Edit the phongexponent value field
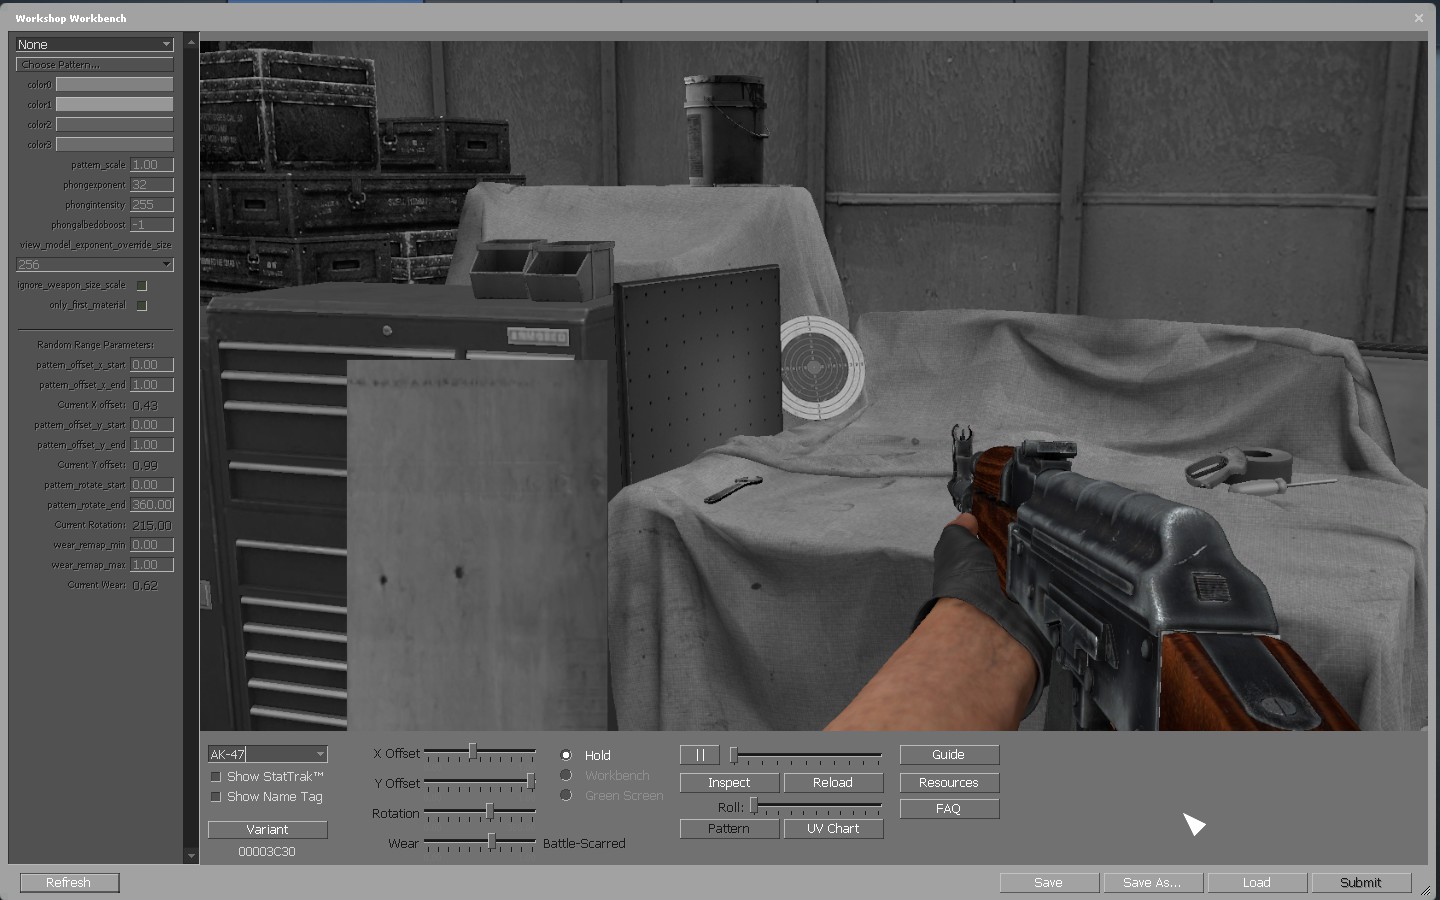The height and width of the screenshot is (900, 1440). [x=152, y=185]
